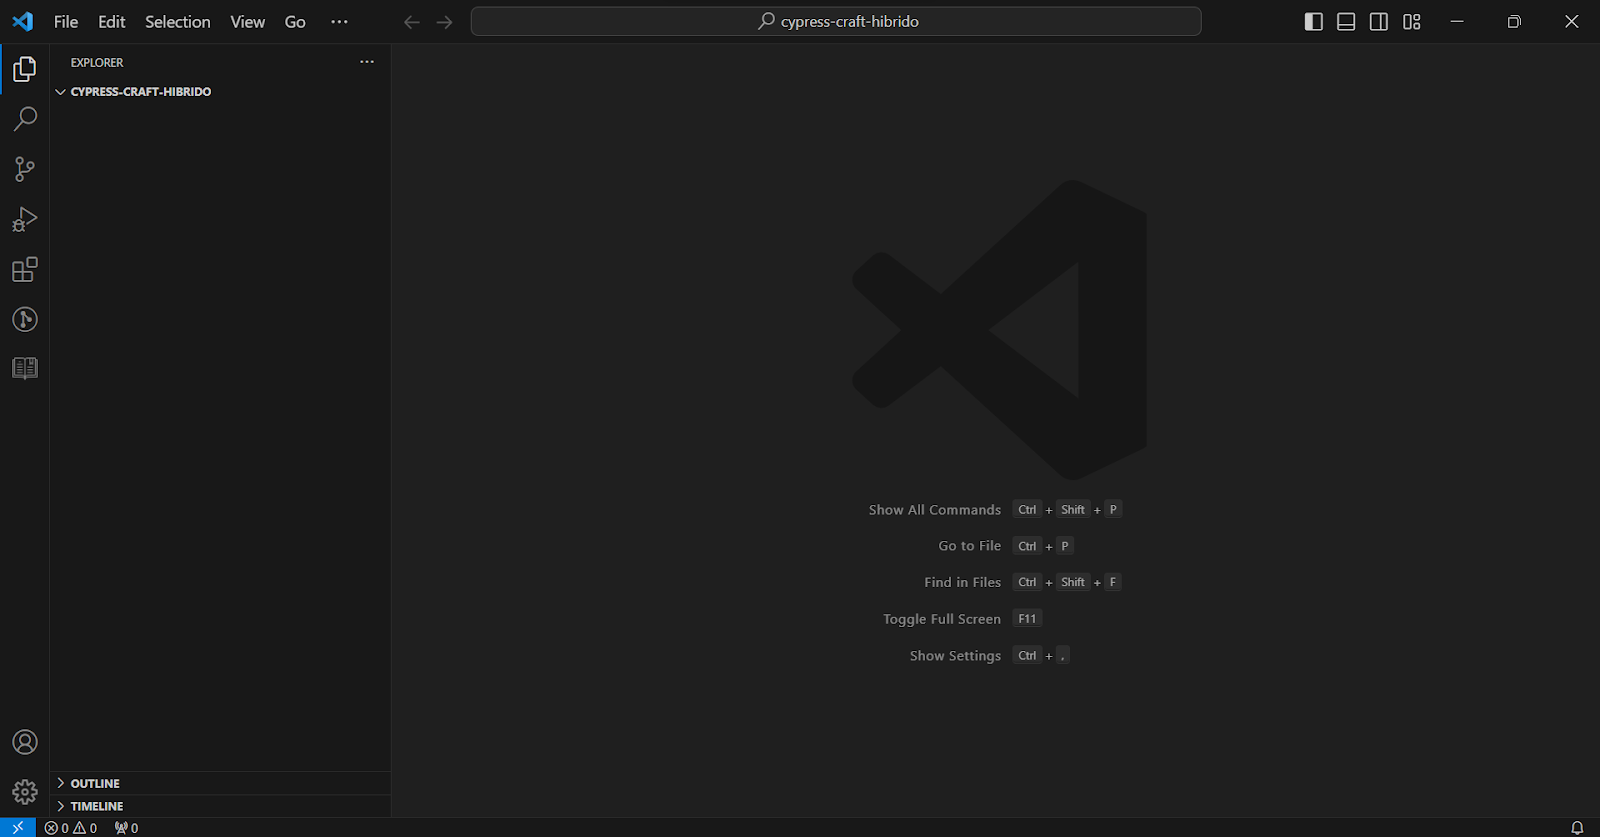Toggle the primary side bar layout icon

(x=1314, y=22)
